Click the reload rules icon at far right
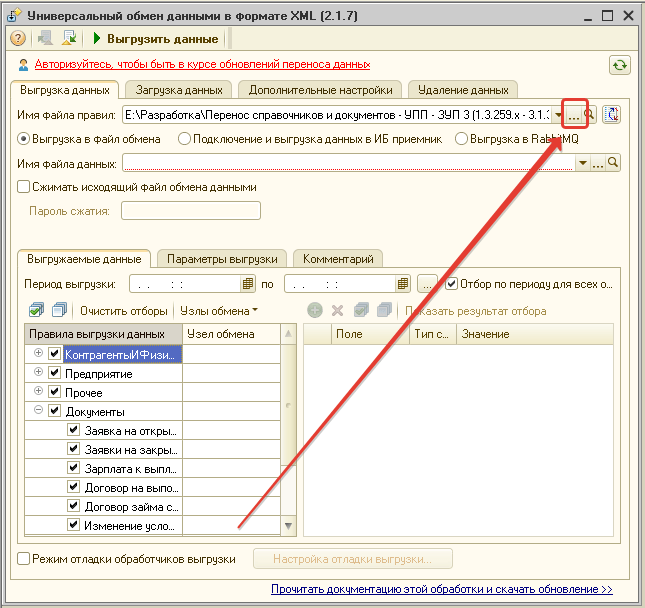Screen dimensions: 645x608 [x=613, y=115]
